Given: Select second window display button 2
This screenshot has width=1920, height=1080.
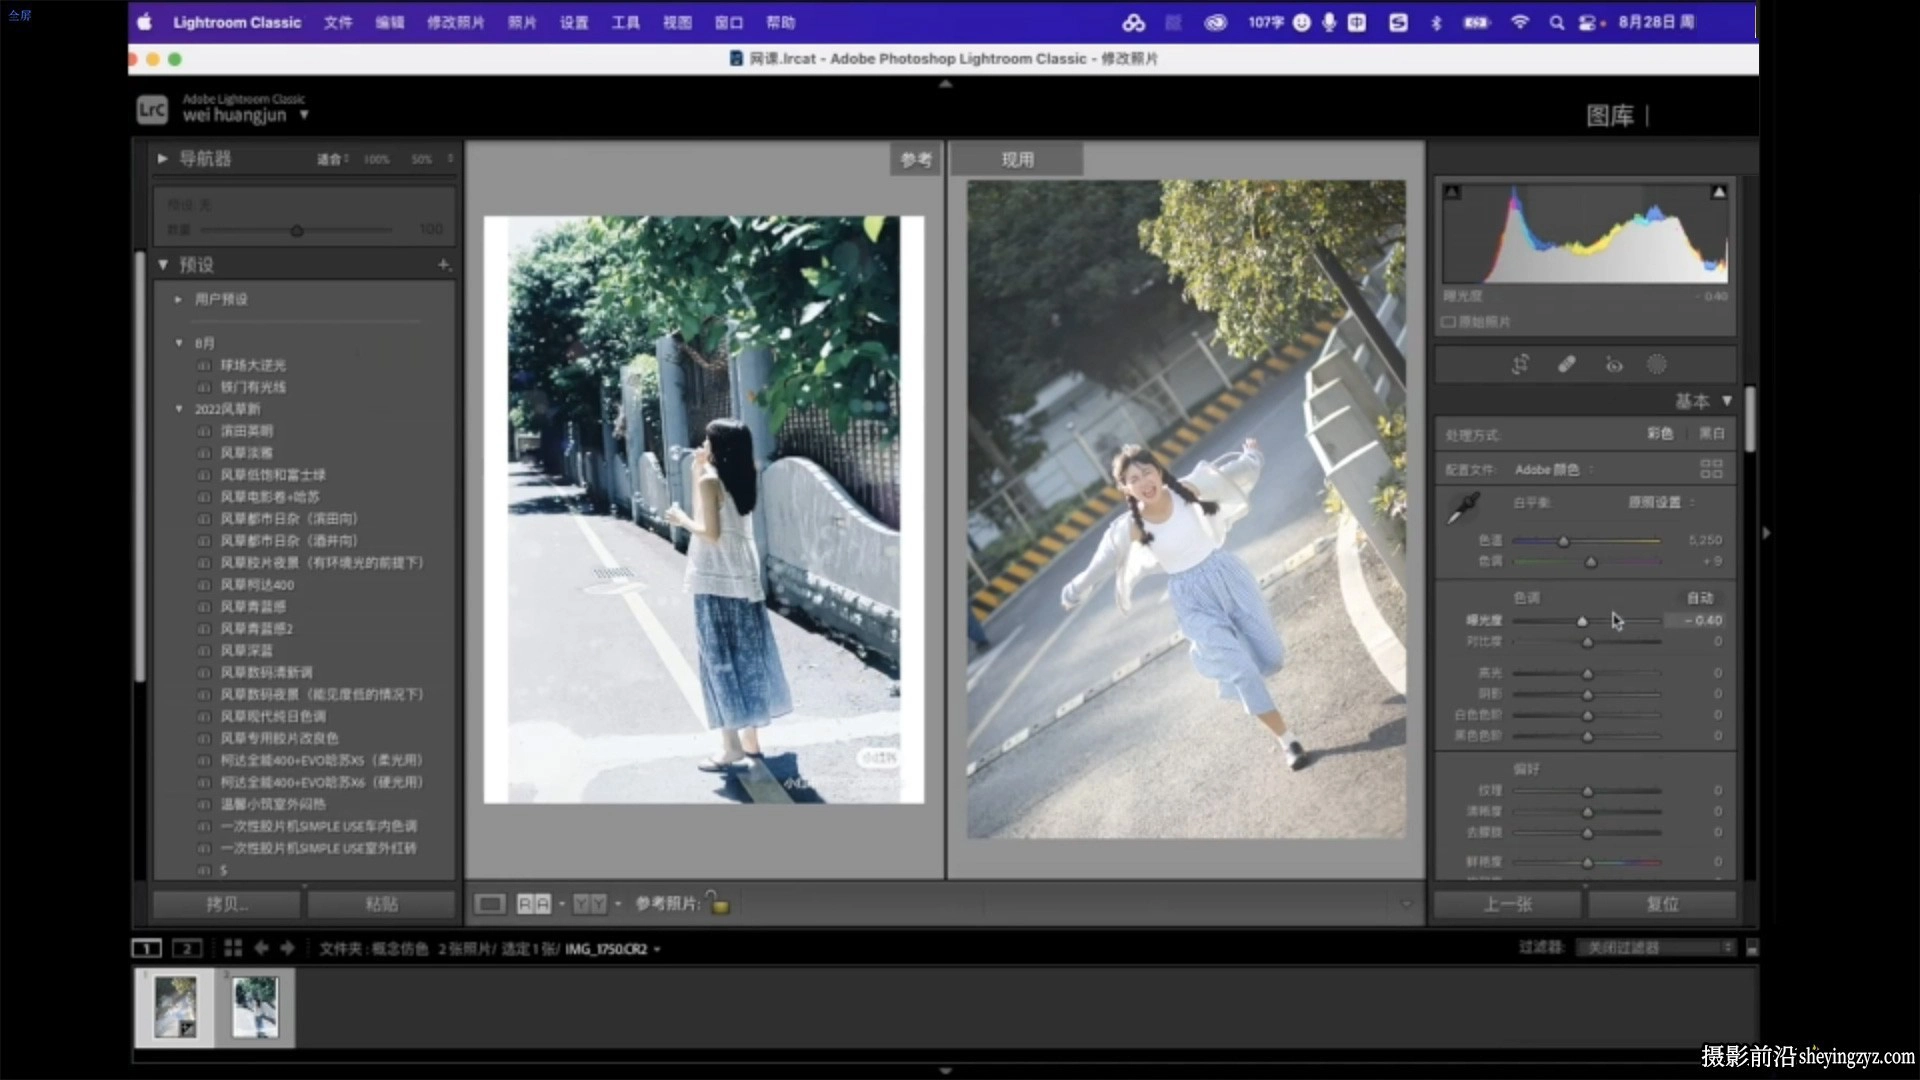Looking at the screenshot, I should (x=187, y=948).
